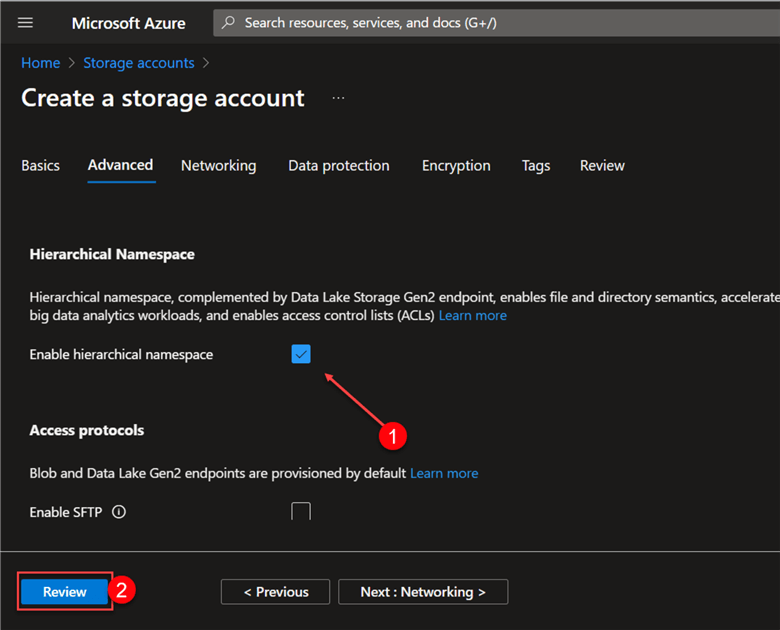
Task: Navigate to Home breadcrumb link
Action: [41, 63]
